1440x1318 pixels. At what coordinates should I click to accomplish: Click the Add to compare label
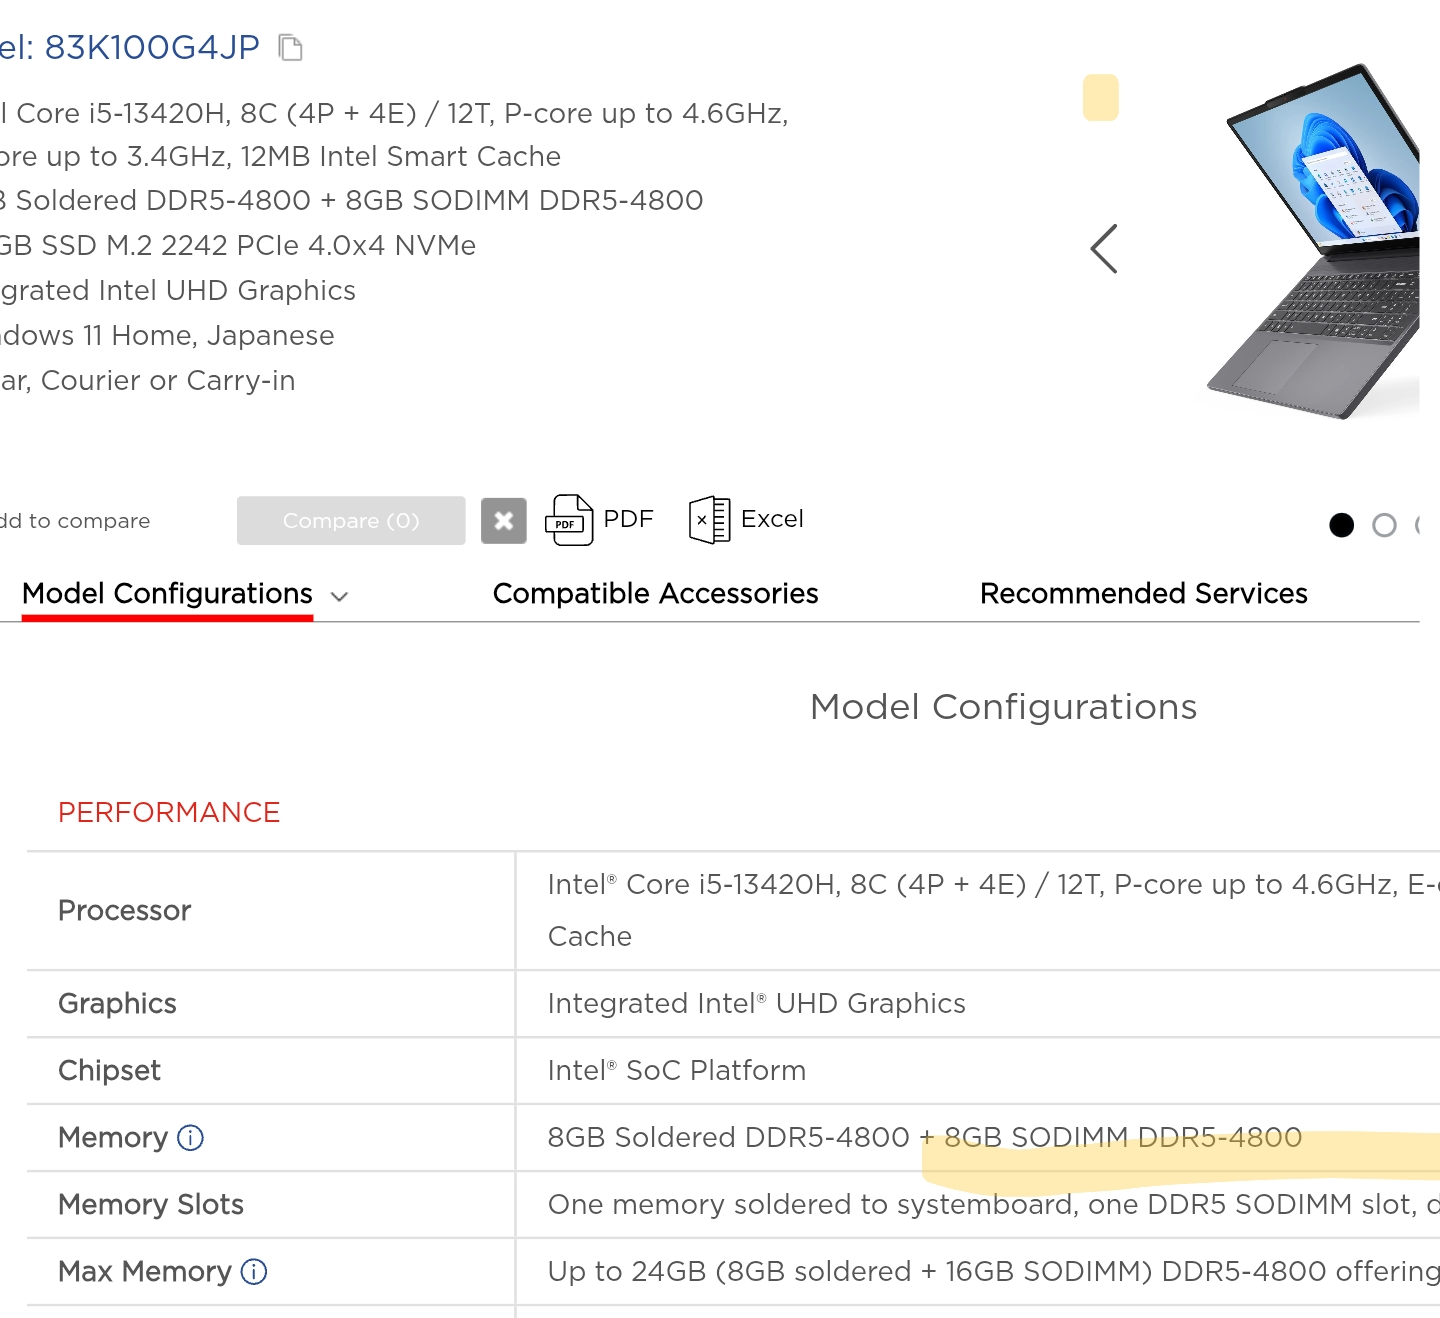(75, 521)
